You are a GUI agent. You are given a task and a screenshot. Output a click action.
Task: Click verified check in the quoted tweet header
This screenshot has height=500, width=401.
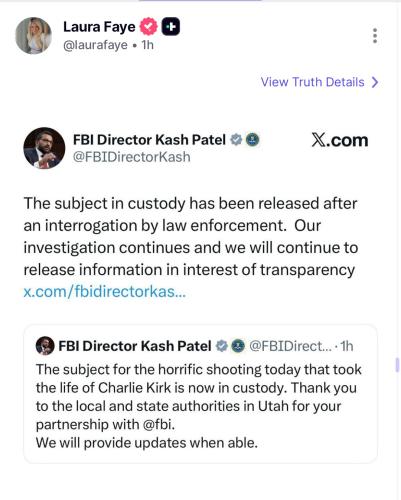coord(221,346)
